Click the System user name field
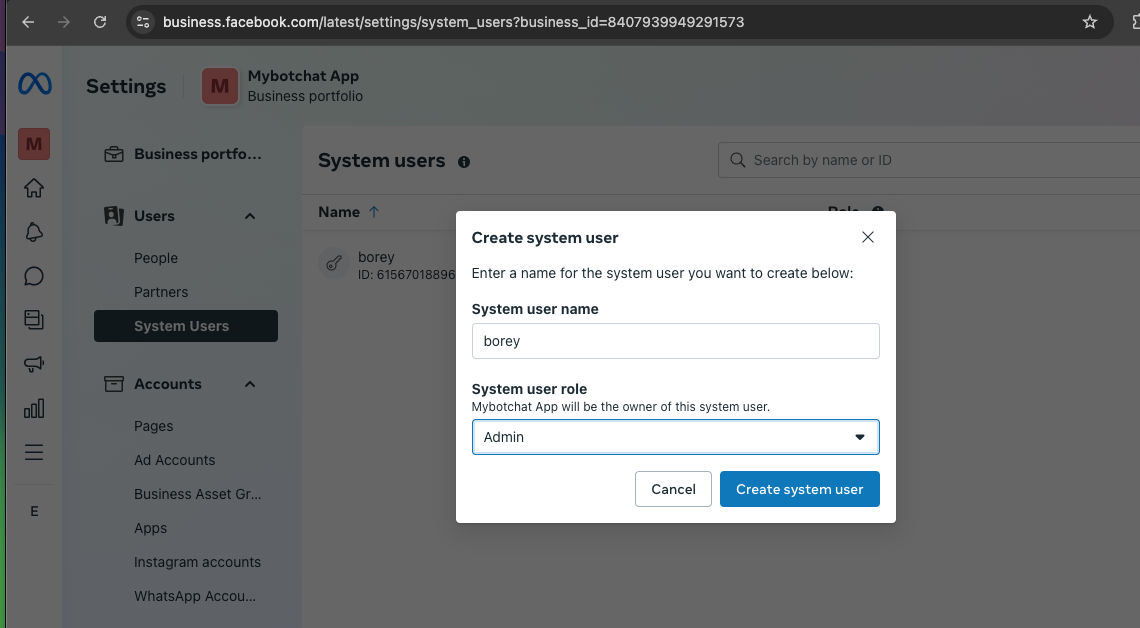This screenshot has height=628, width=1140. pyautogui.click(x=675, y=341)
